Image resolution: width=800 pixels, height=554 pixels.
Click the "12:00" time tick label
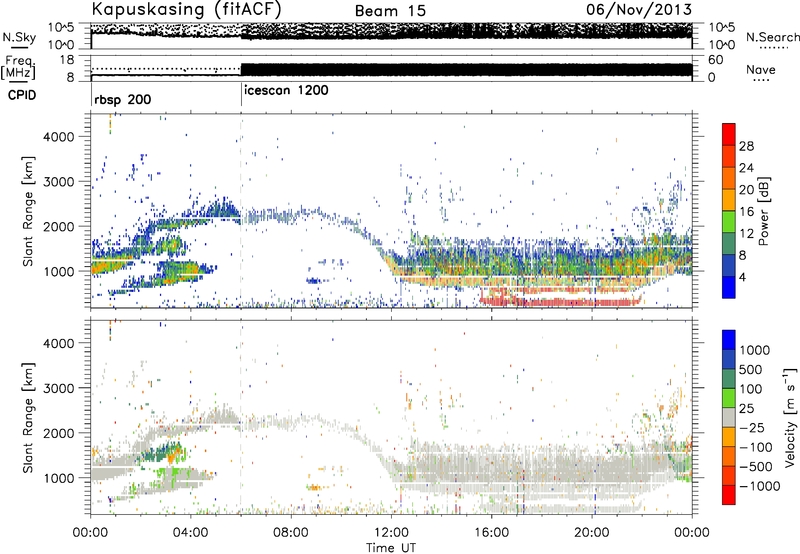(391, 533)
